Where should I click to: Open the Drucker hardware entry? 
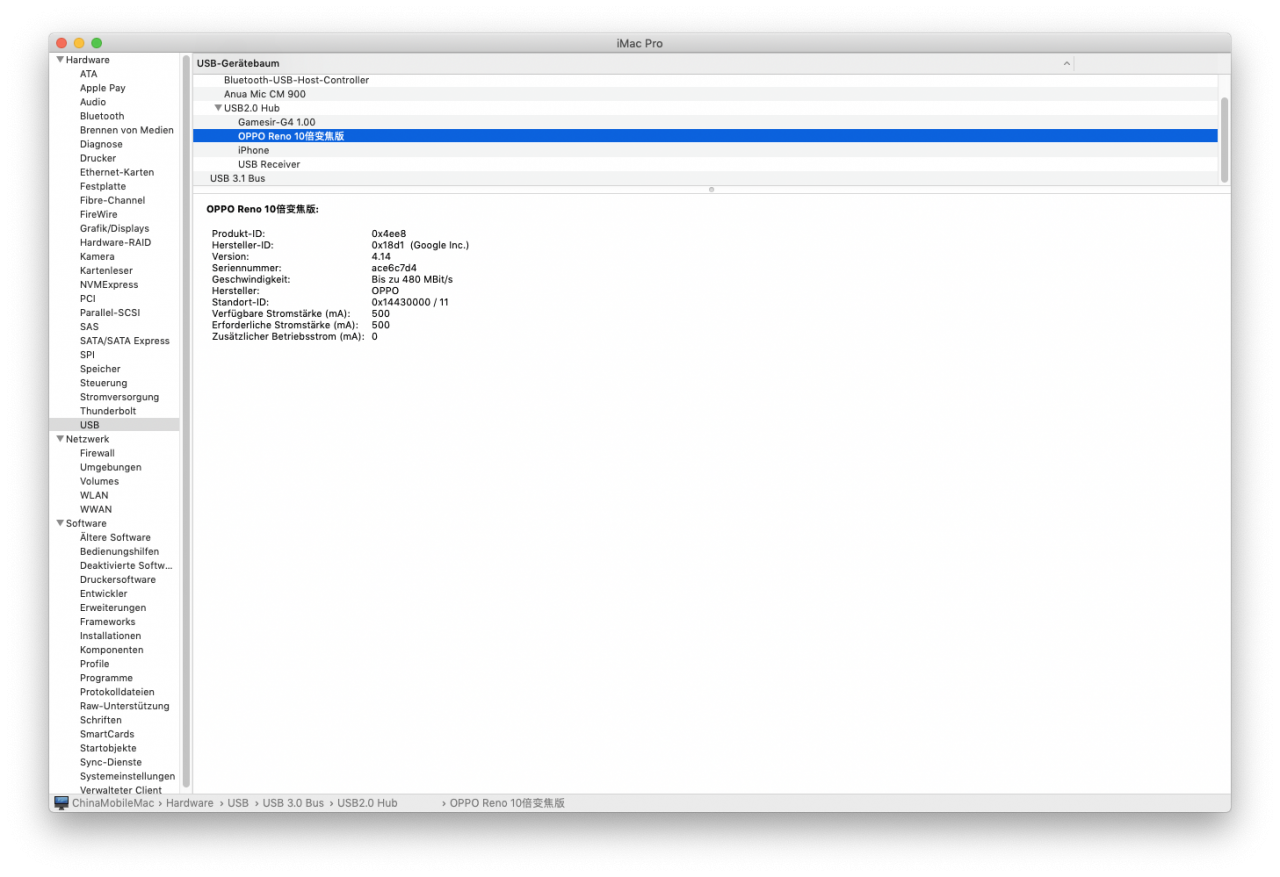pyautogui.click(x=98, y=158)
